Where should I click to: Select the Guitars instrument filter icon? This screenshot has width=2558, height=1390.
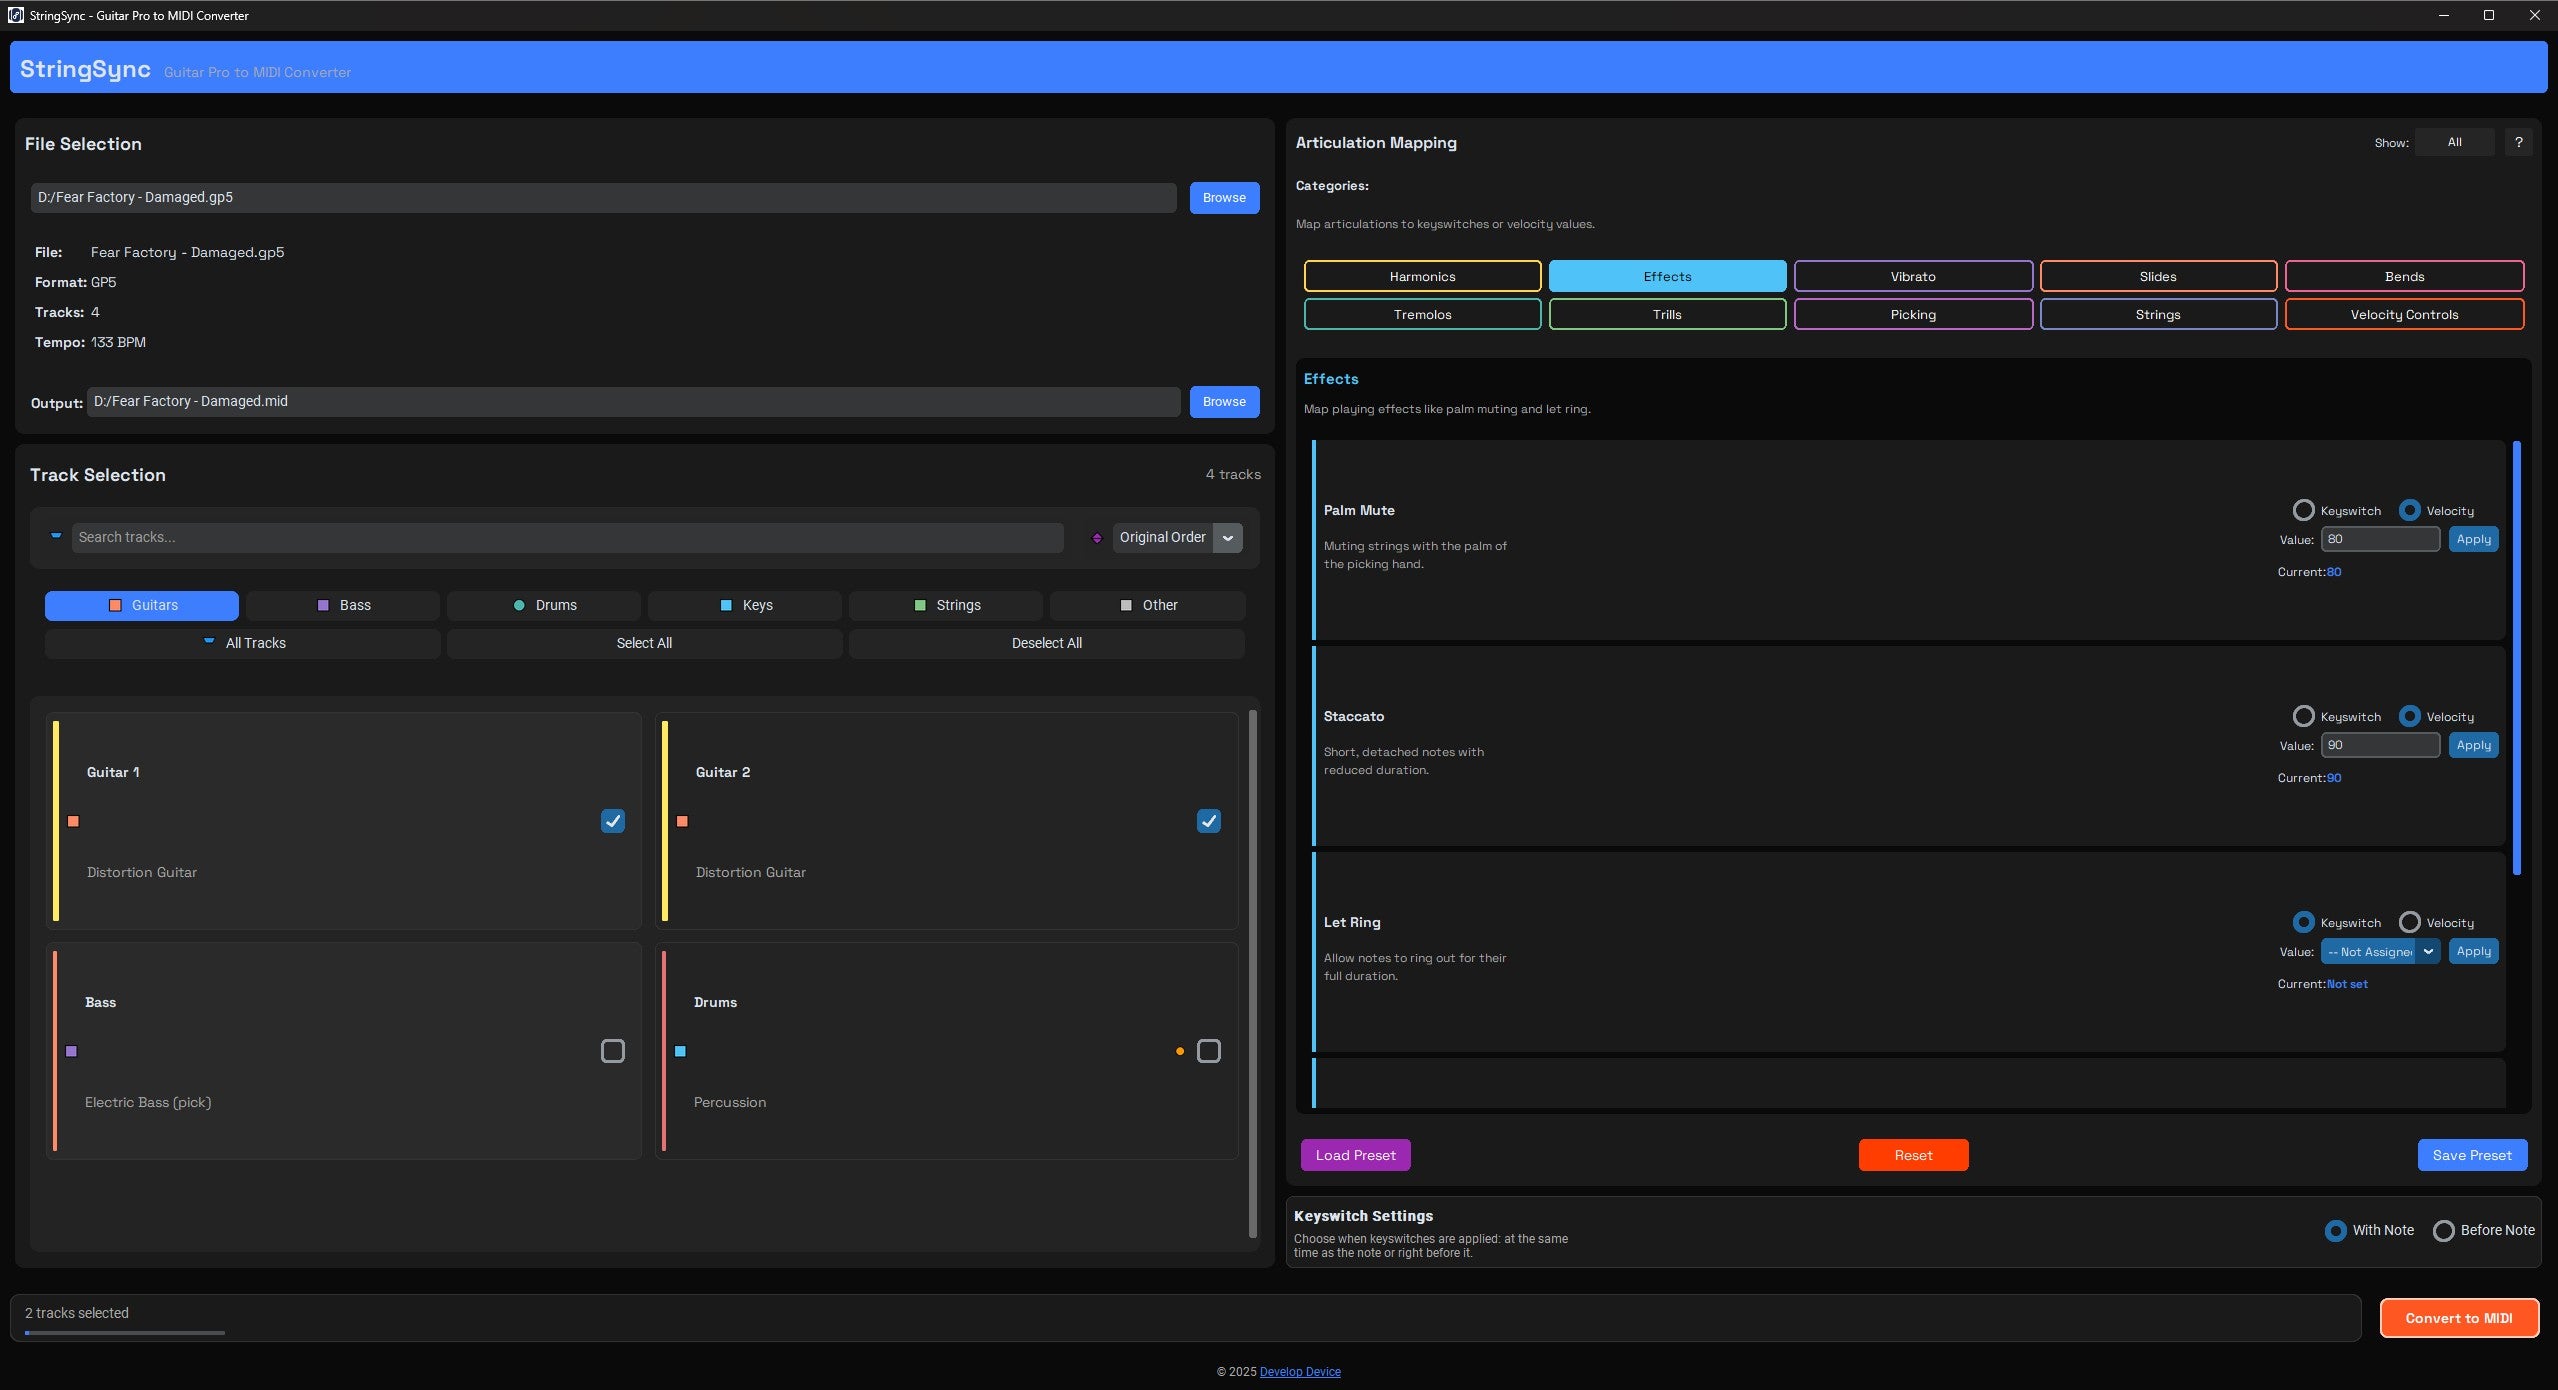(x=115, y=605)
